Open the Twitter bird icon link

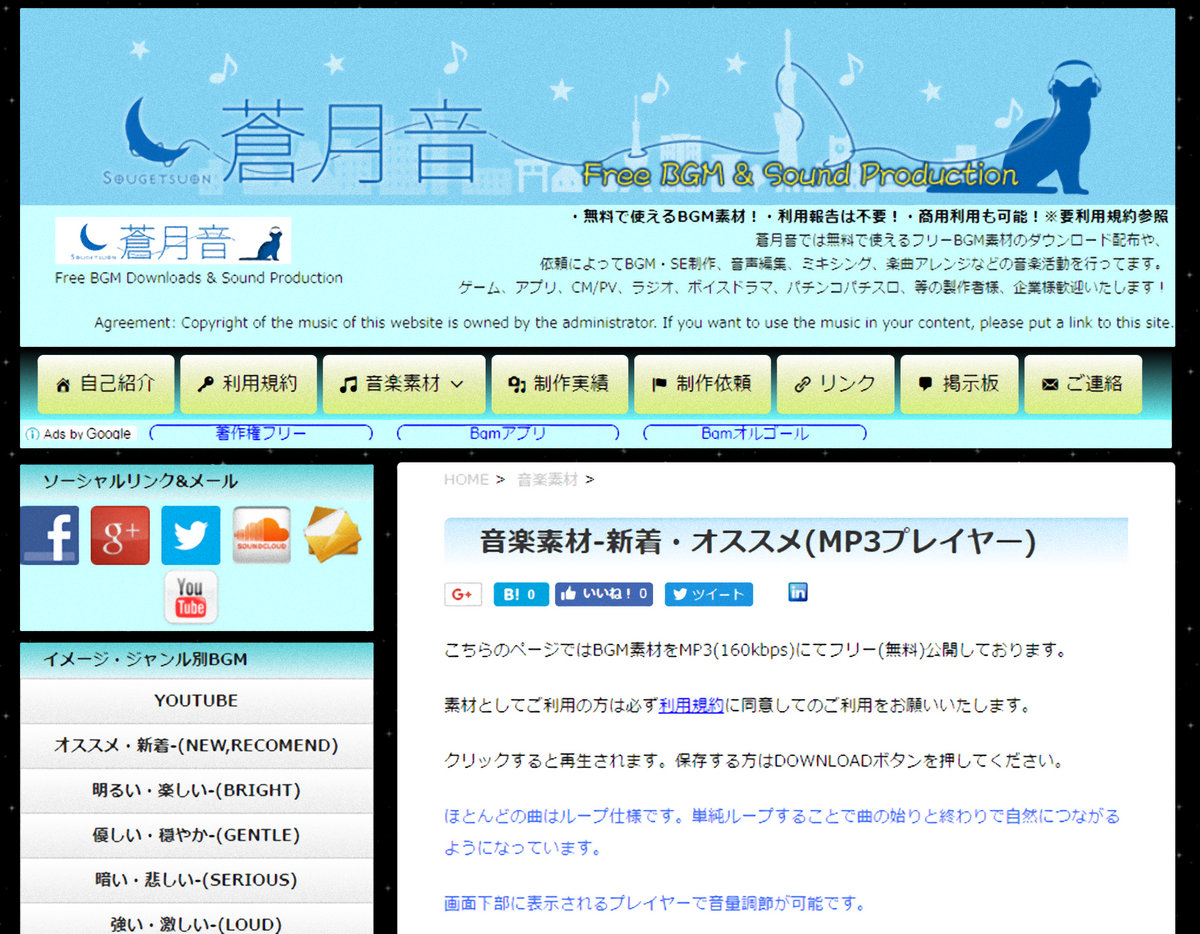(x=190, y=535)
